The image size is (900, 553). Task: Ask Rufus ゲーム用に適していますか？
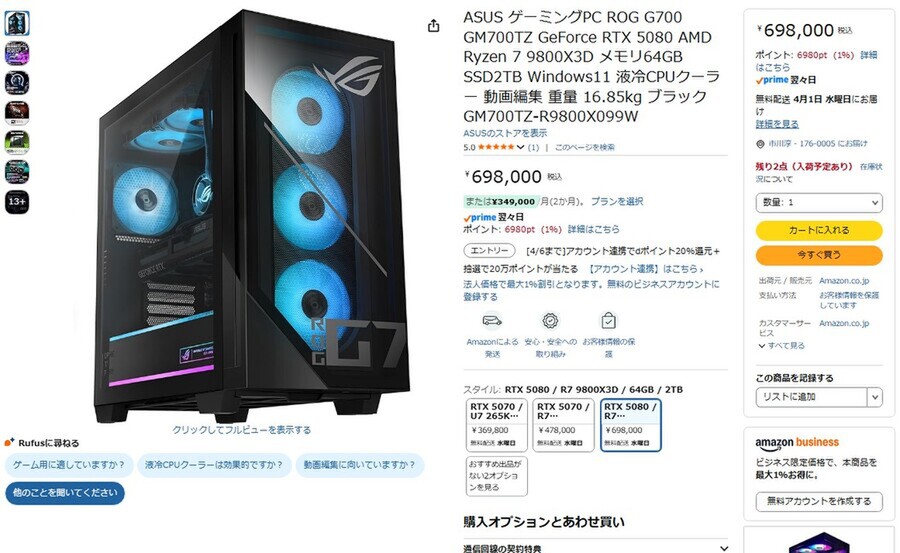(69, 465)
